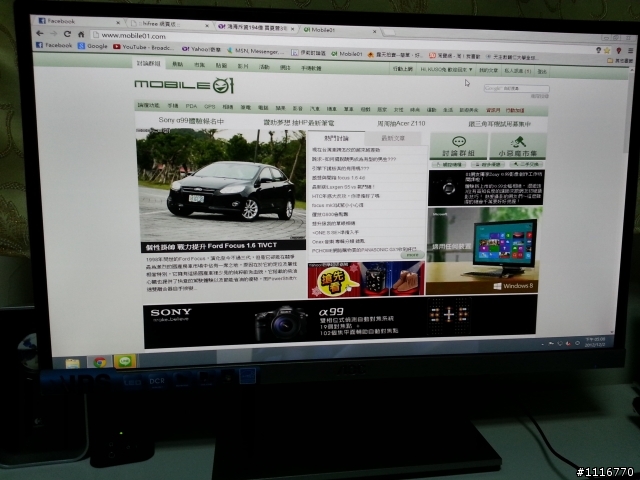Image resolution: width=640 pixels, height=480 pixels.
Task: Open the PANASONIC GX1 discussion topic
Action: click(364, 250)
